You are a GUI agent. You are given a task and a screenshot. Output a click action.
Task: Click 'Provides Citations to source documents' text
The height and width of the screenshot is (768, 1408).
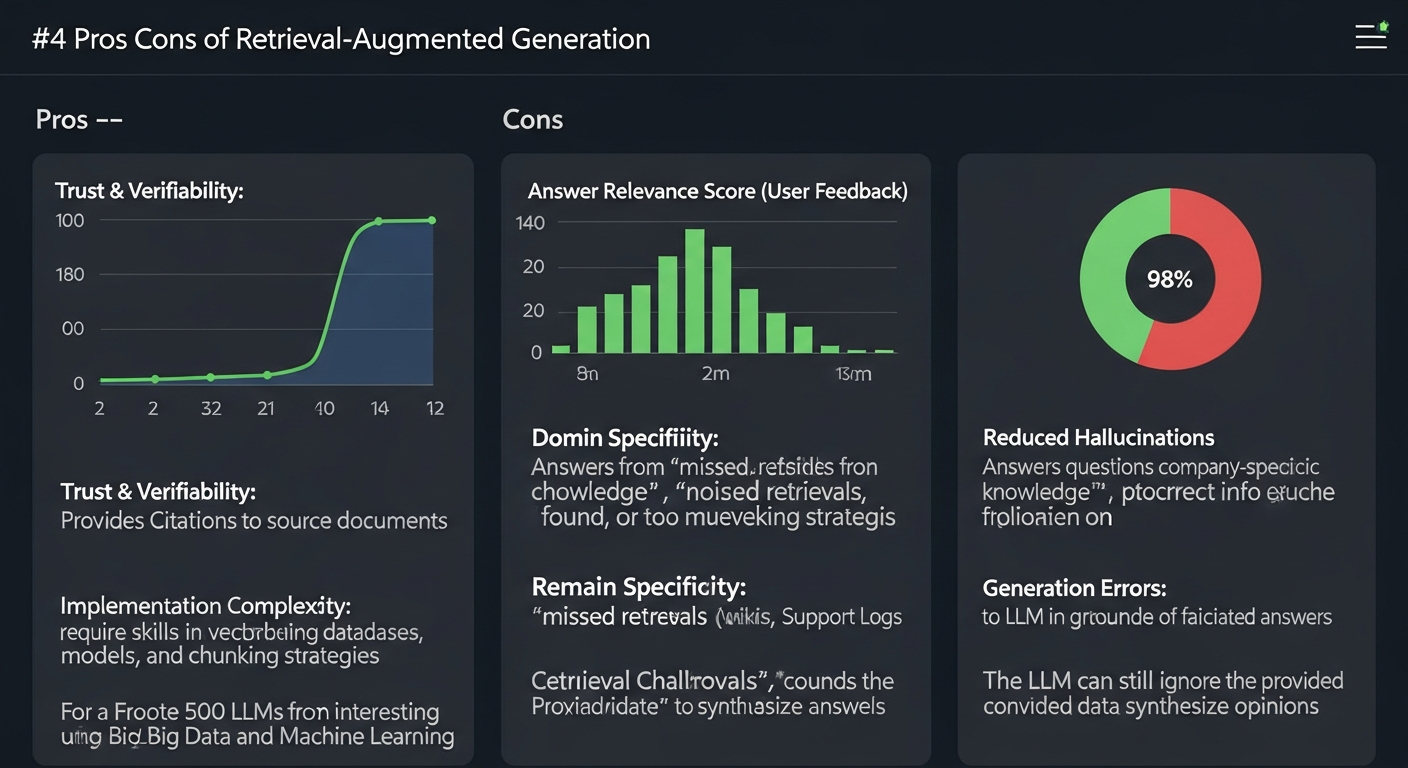254,521
